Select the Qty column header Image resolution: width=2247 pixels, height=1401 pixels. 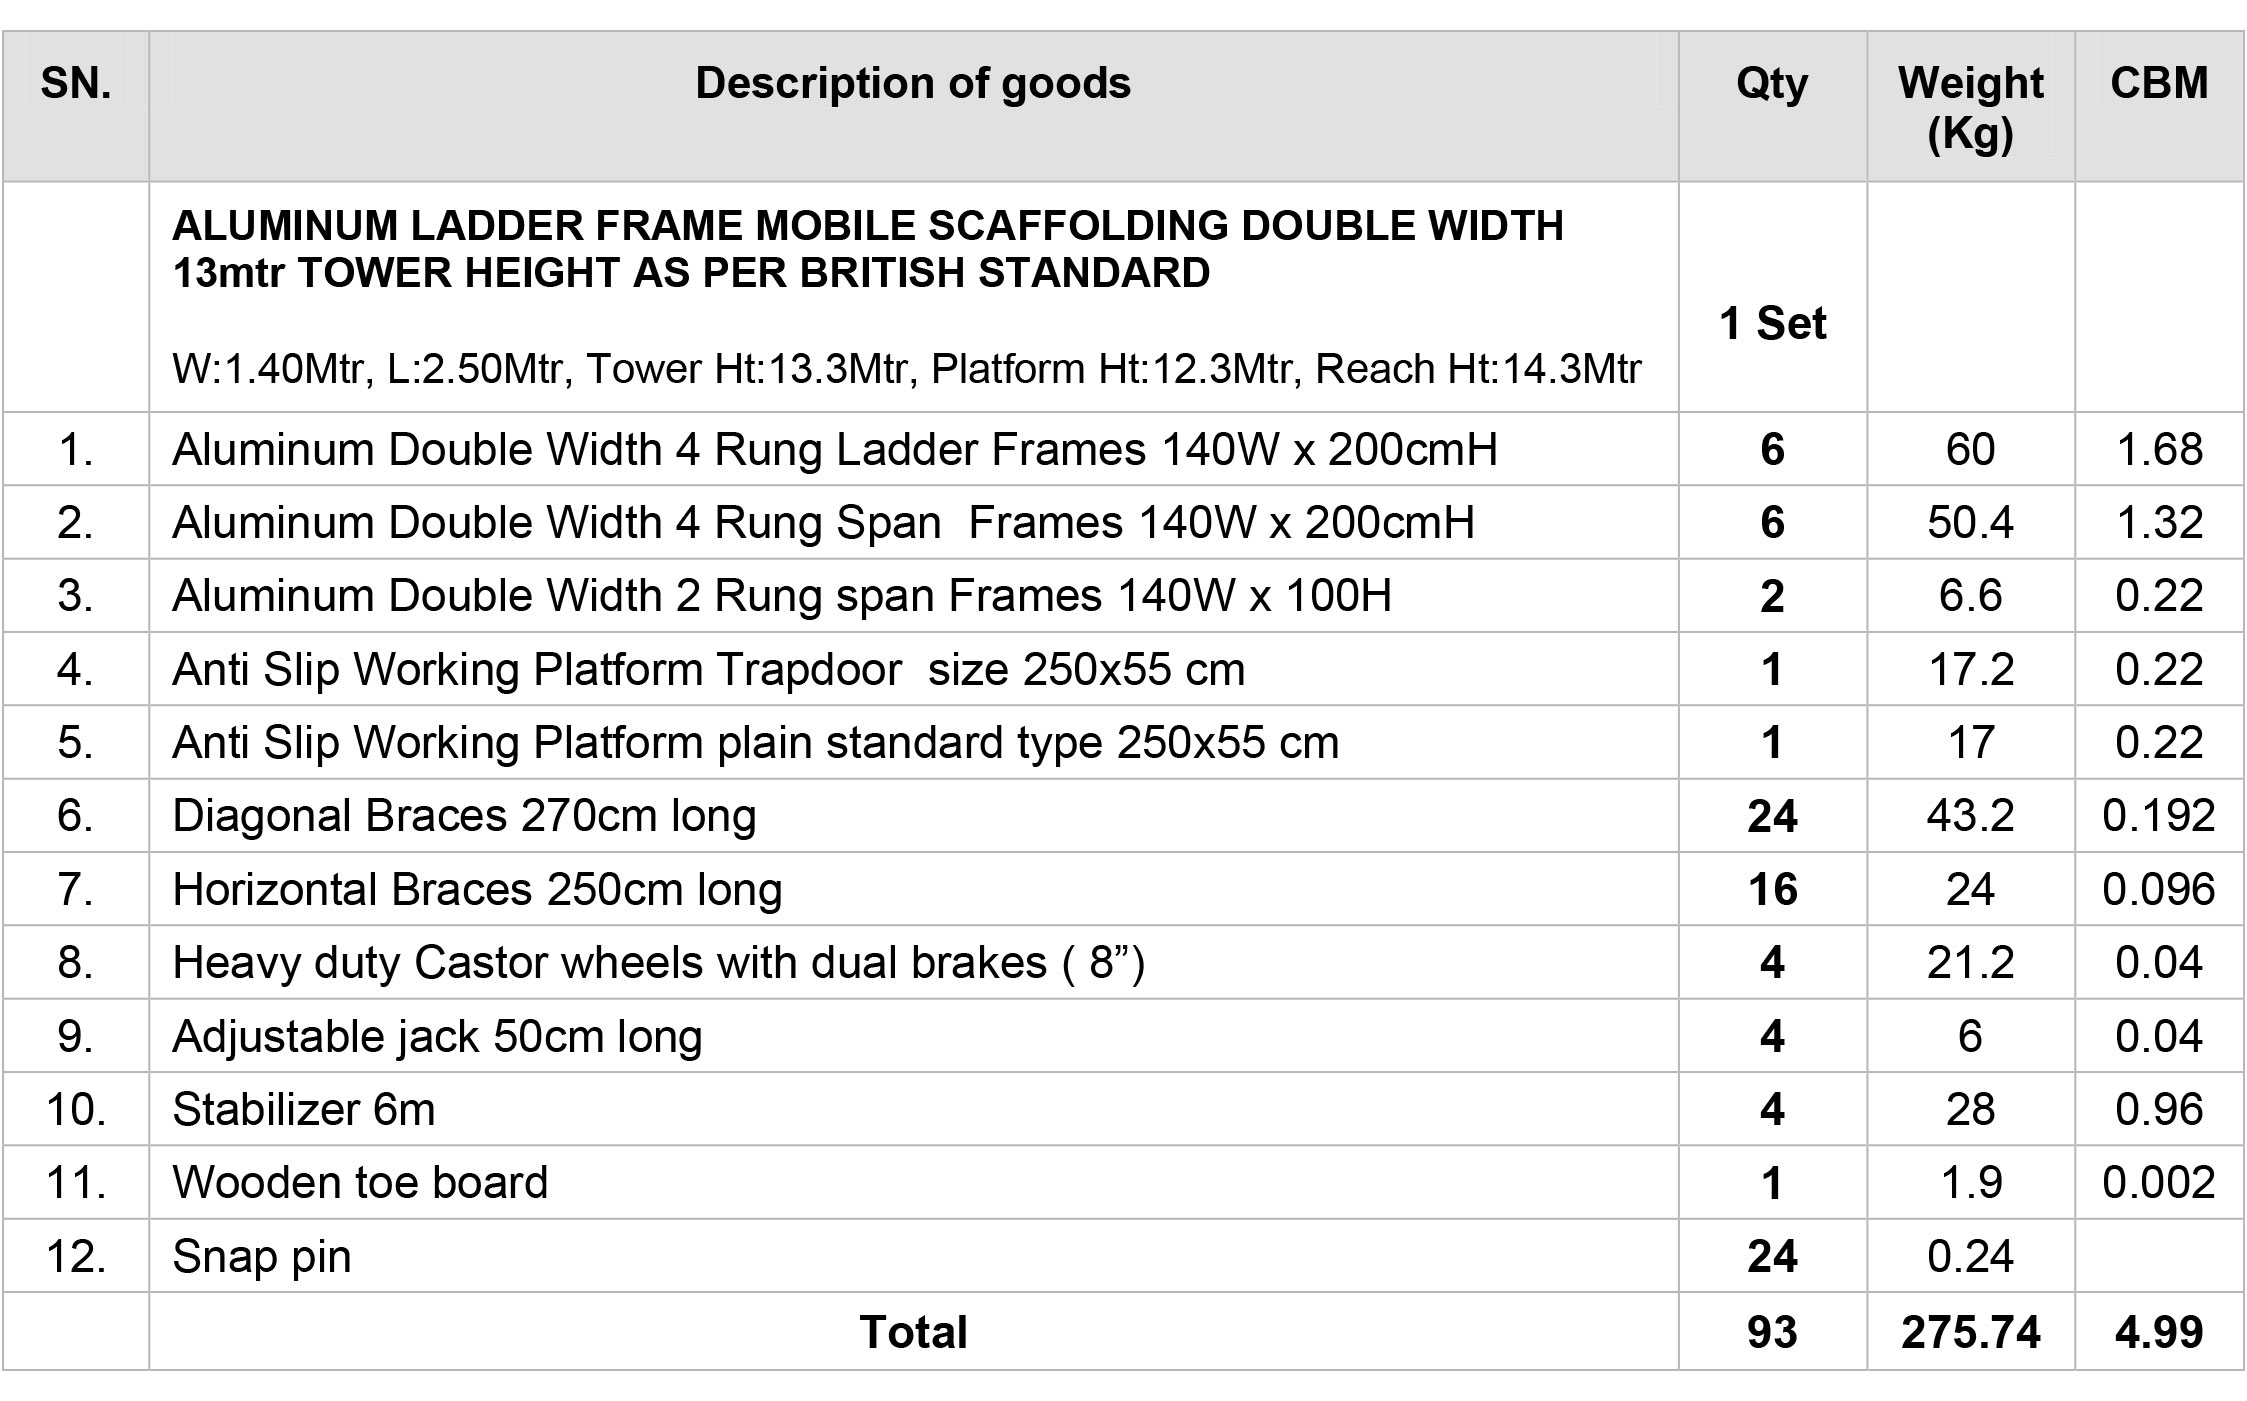point(1772,106)
